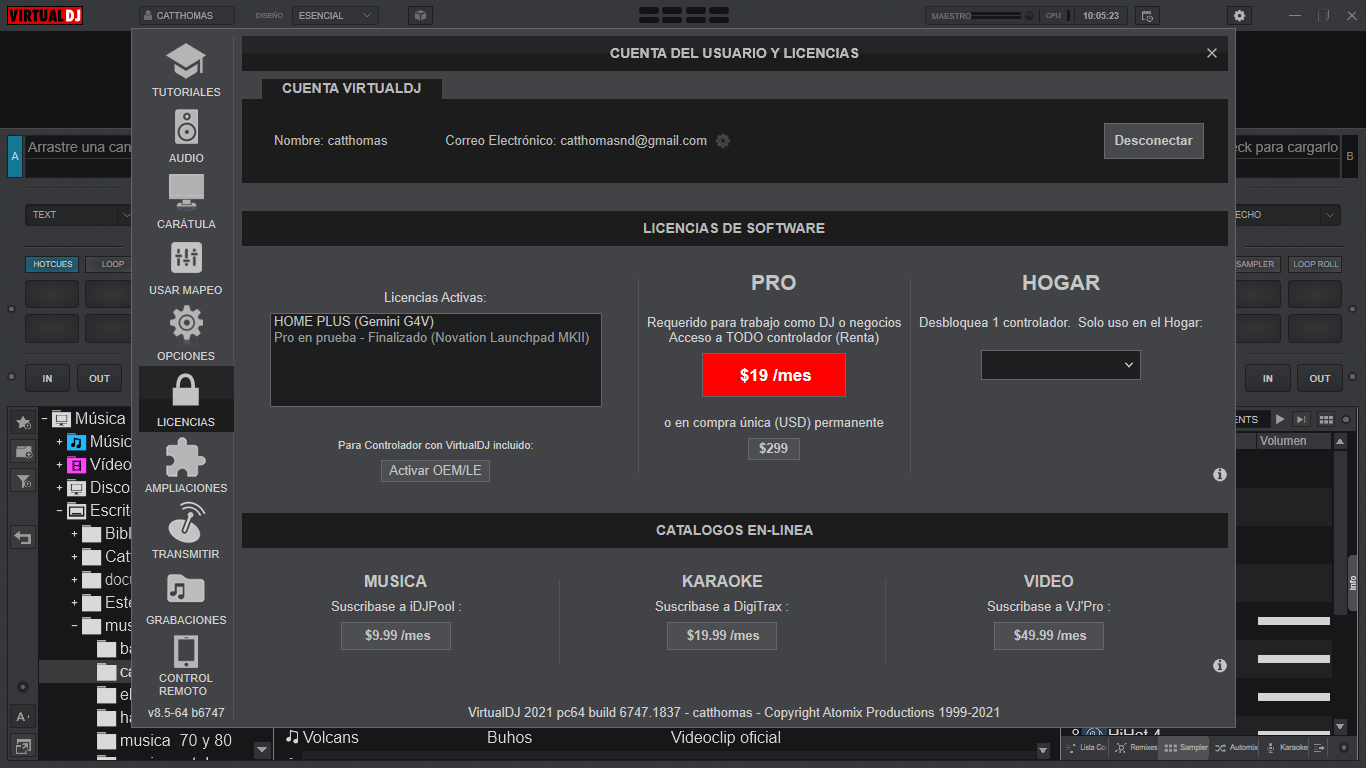Click the Desconectar button
The height and width of the screenshot is (768, 1366).
tap(1153, 141)
